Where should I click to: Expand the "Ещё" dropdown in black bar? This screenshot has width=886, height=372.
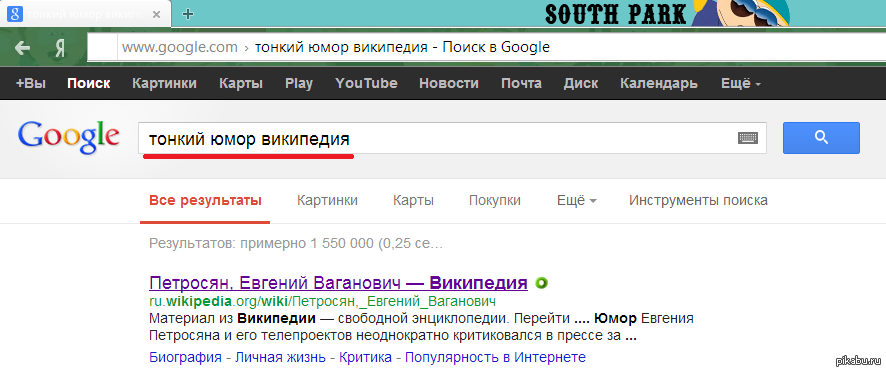coord(740,84)
